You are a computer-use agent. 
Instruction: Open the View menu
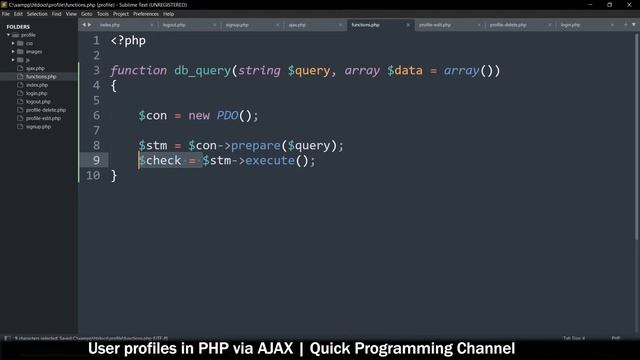[x=71, y=14]
